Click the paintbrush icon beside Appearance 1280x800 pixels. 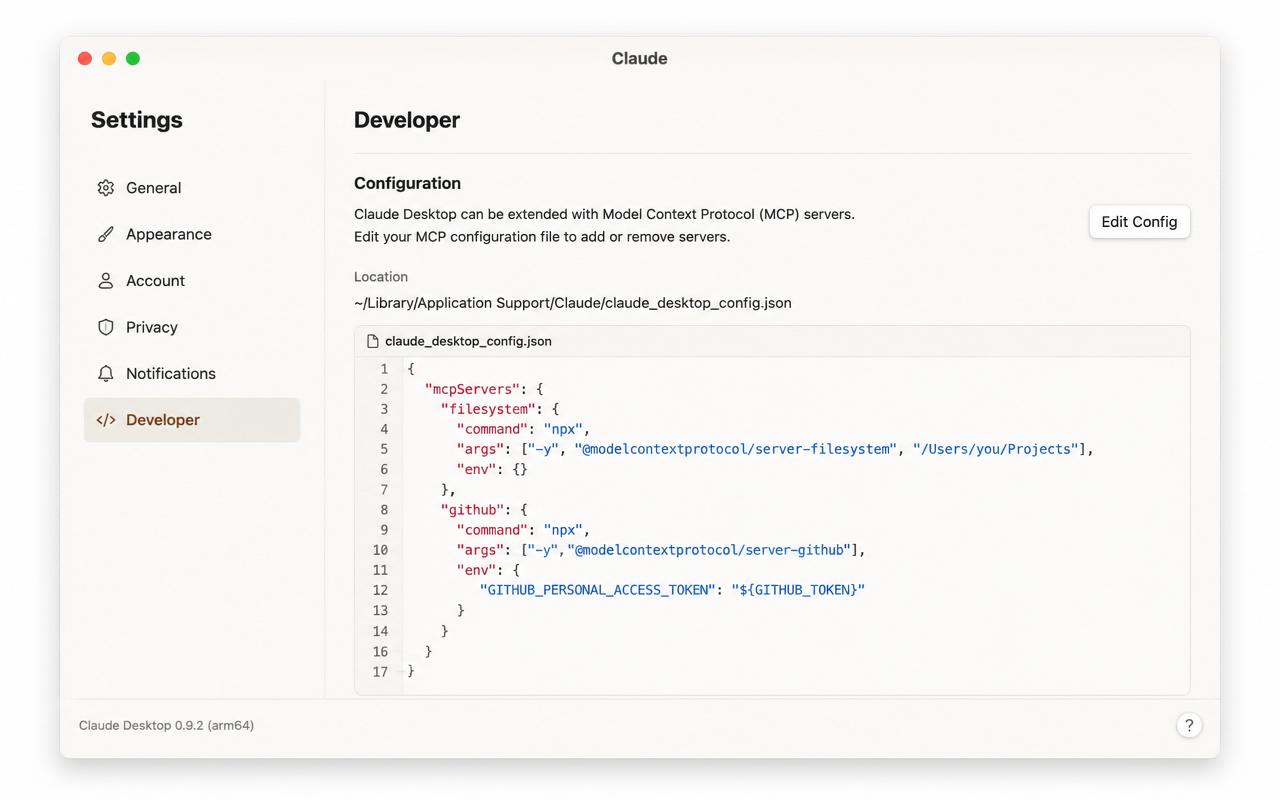[x=106, y=234]
